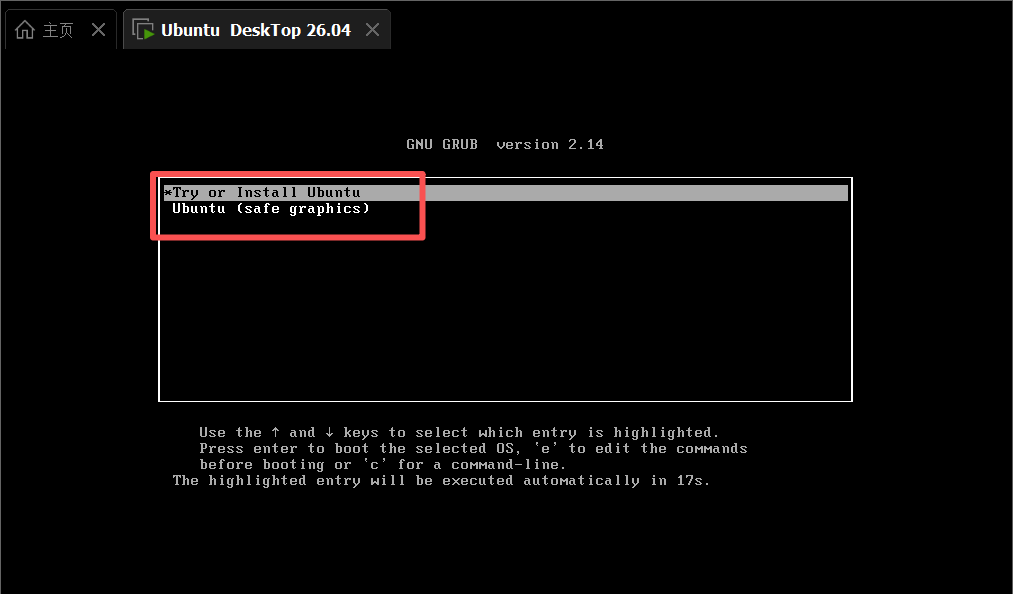Click the "Press enter to boot the selected OS" line
The width and height of the screenshot is (1013, 594).
pyautogui.click(x=473, y=449)
